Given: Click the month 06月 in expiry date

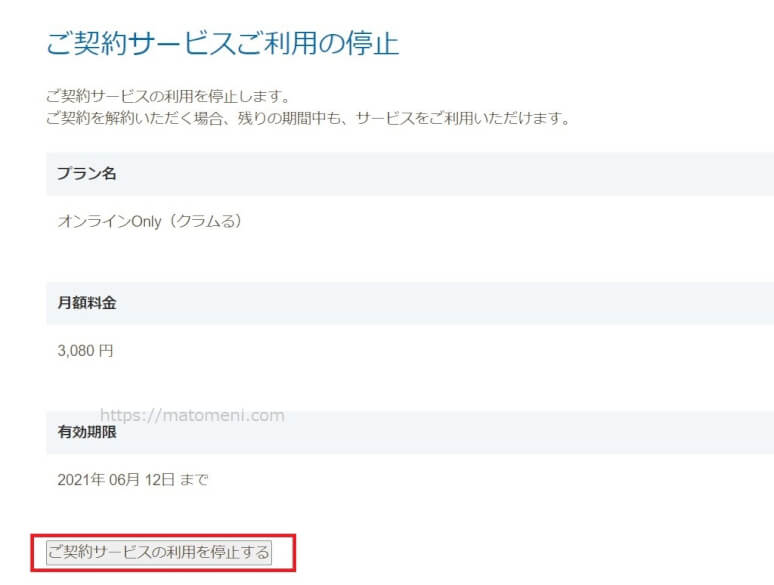Looking at the screenshot, I should (125, 479).
